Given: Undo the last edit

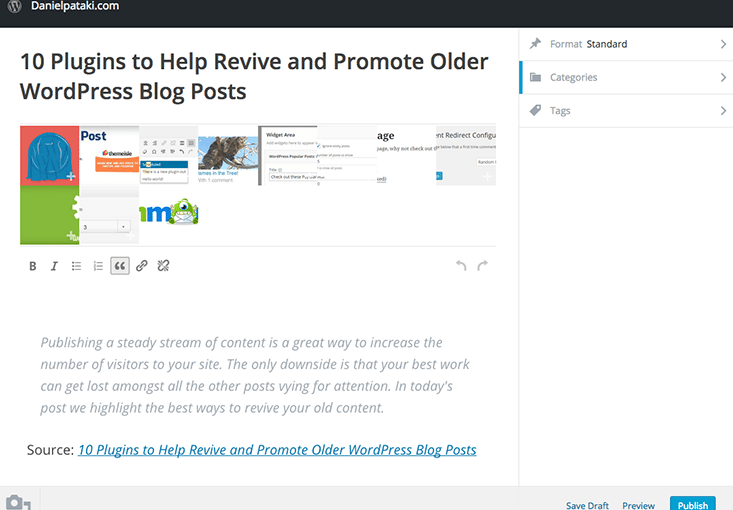Looking at the screenshot, I should click(461, 266).
